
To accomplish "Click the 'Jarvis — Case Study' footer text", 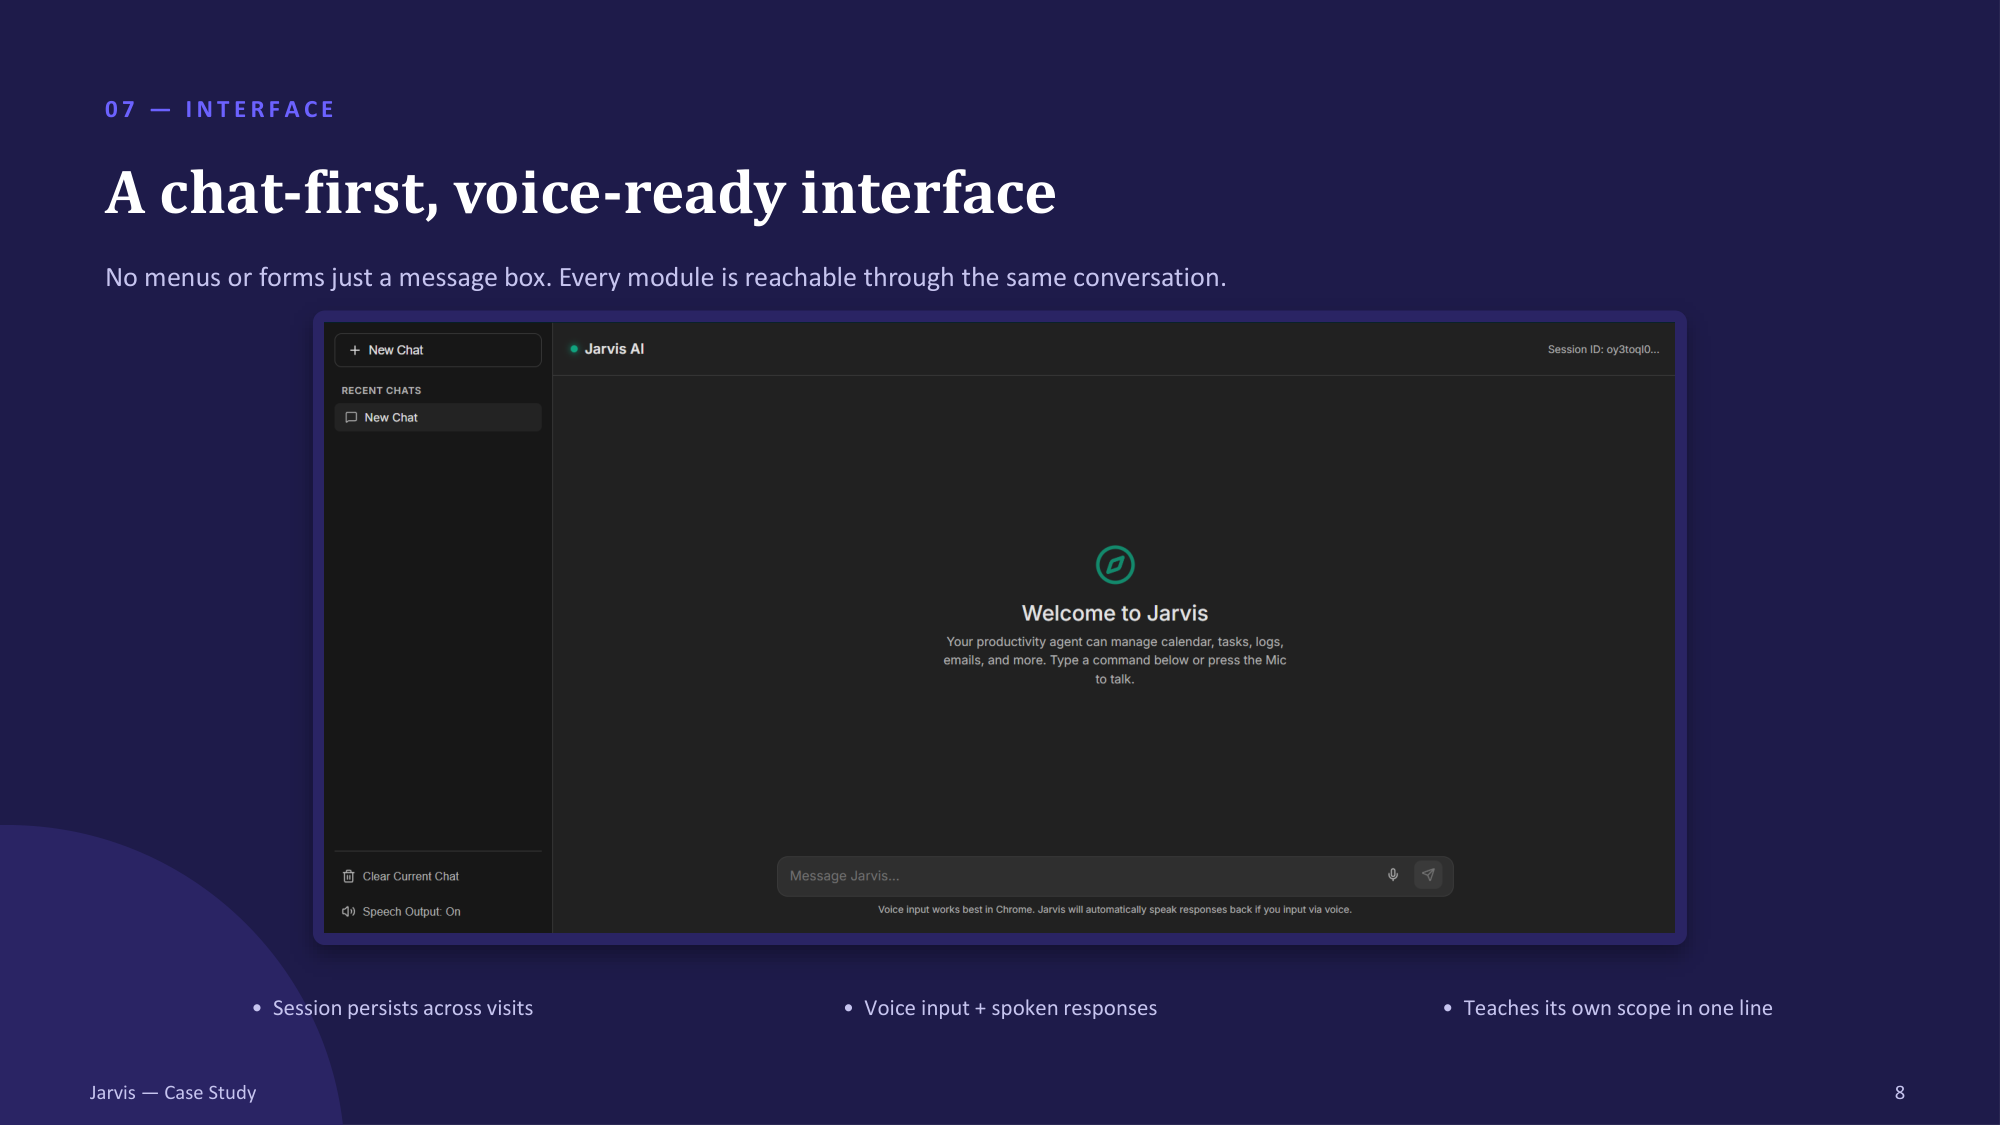I will pyautogui.click(x=173, y=1093).
